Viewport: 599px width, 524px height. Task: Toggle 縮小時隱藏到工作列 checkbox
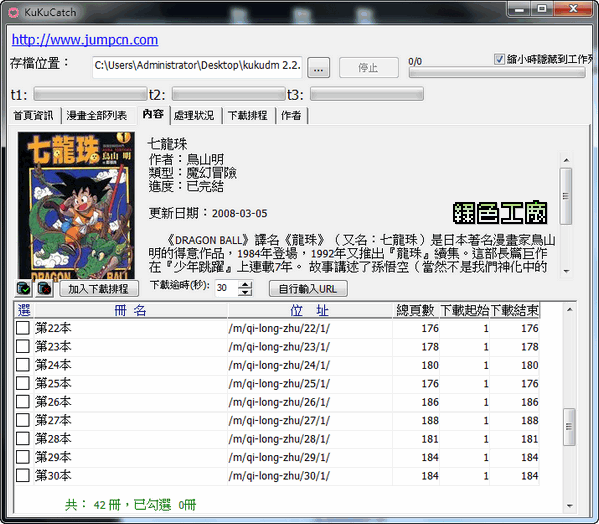[499, 59]
